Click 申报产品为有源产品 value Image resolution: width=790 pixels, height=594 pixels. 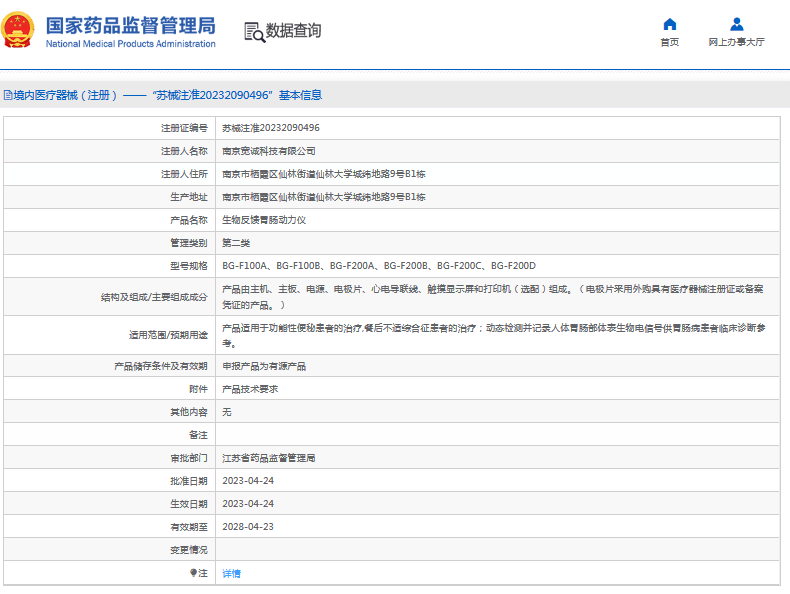(264, 366)
